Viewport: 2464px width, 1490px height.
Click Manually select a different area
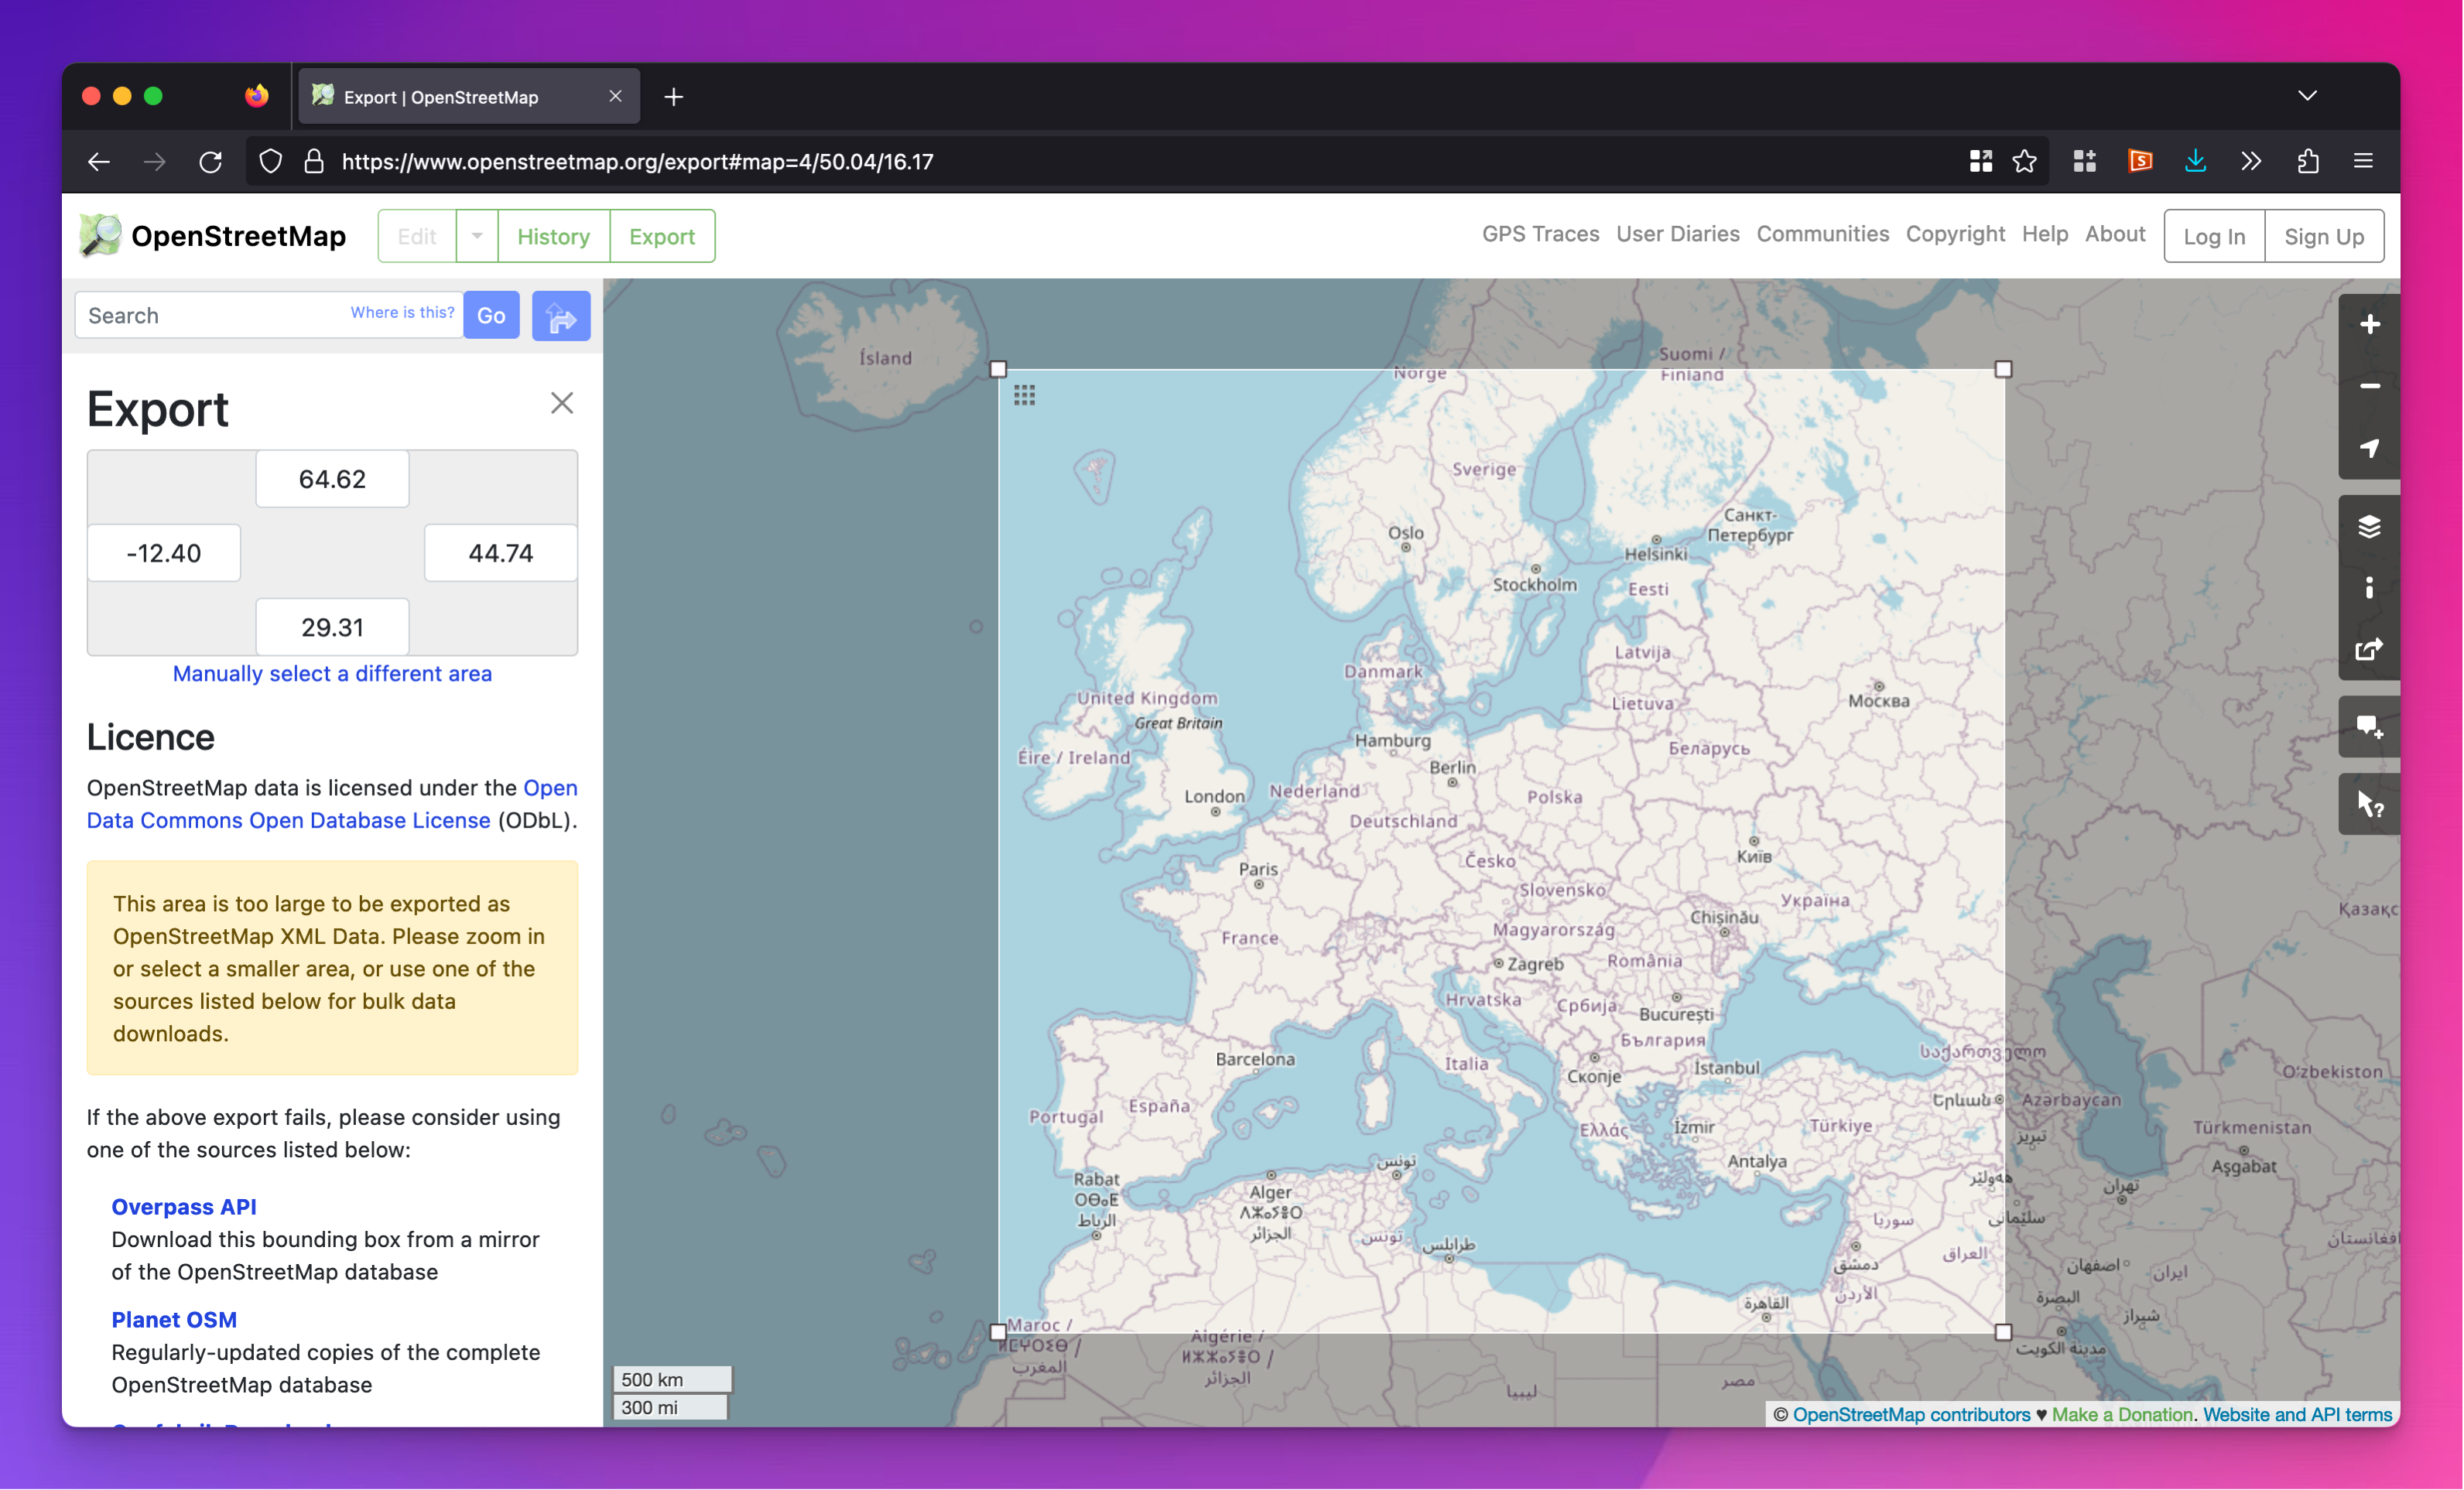pos(332,673)
